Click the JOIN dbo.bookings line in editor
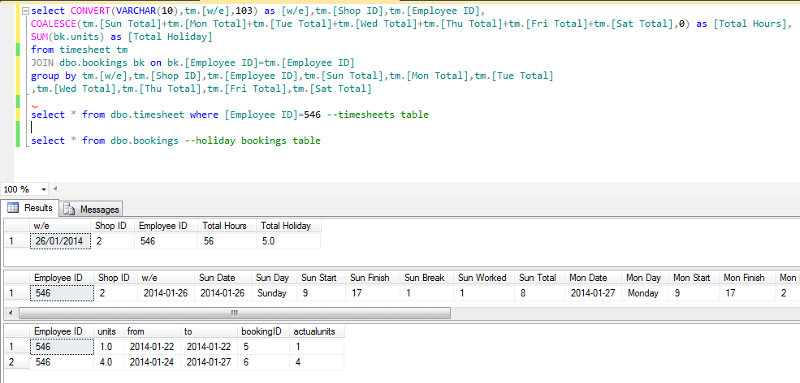 click(x=193, y=63)
